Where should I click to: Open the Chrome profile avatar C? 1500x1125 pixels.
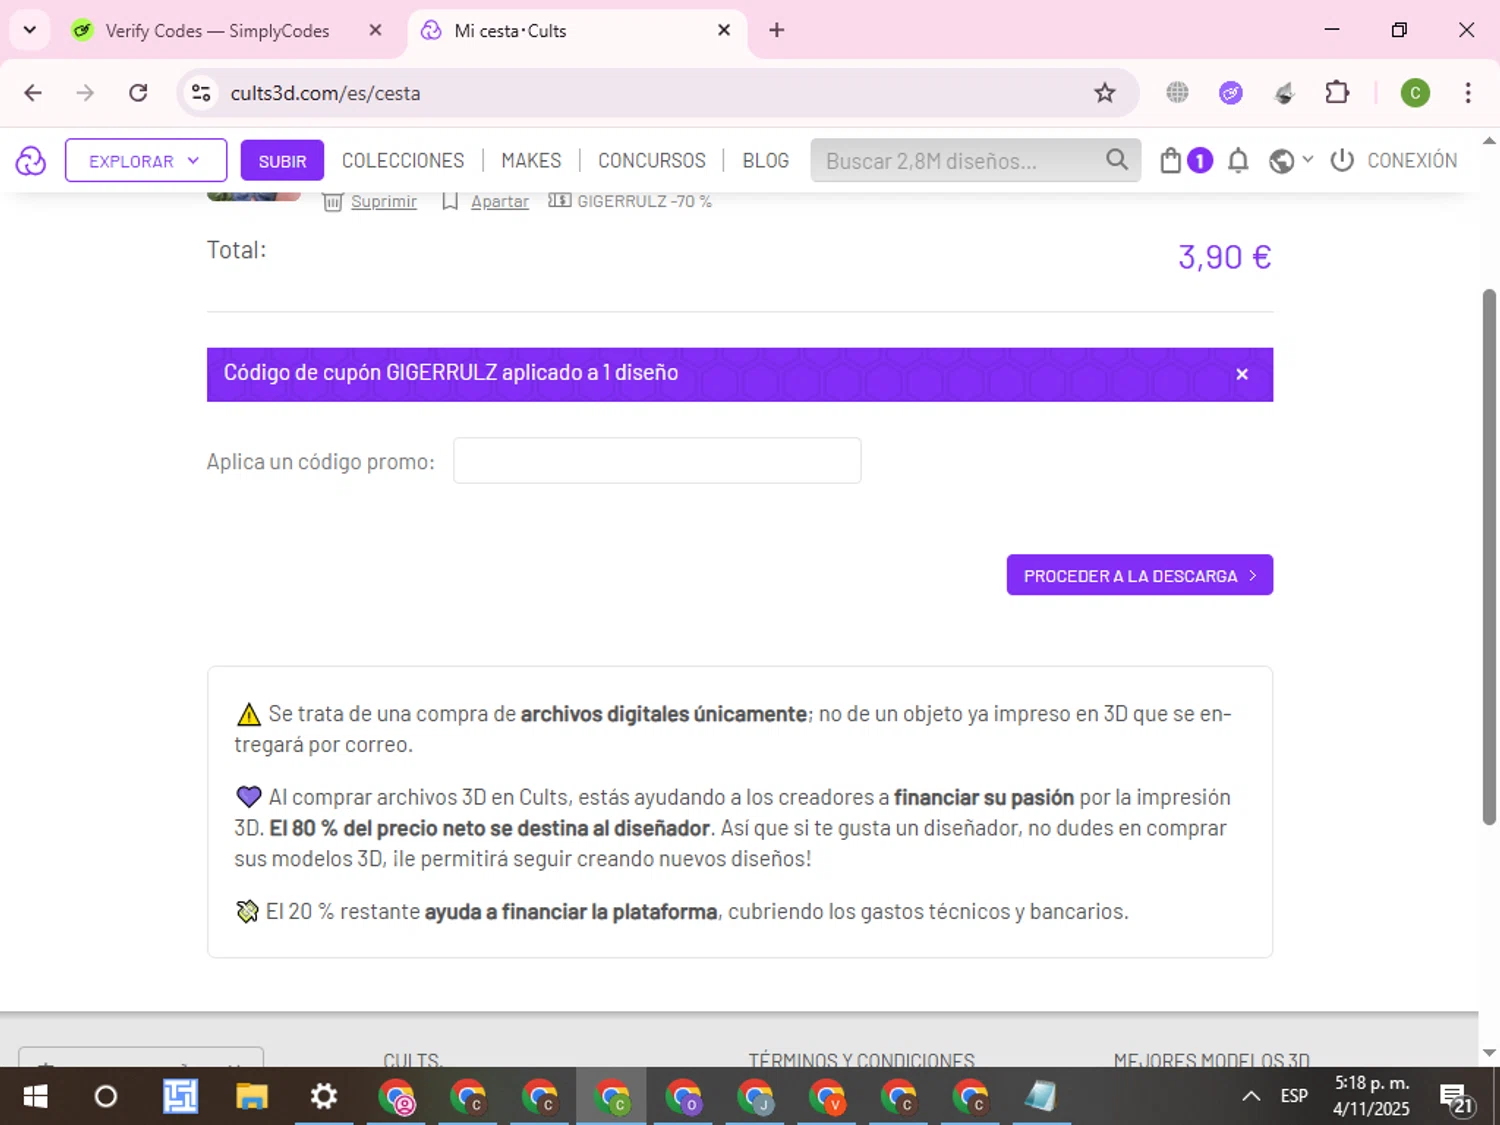pyautogui.click(x=1415, y=93)
